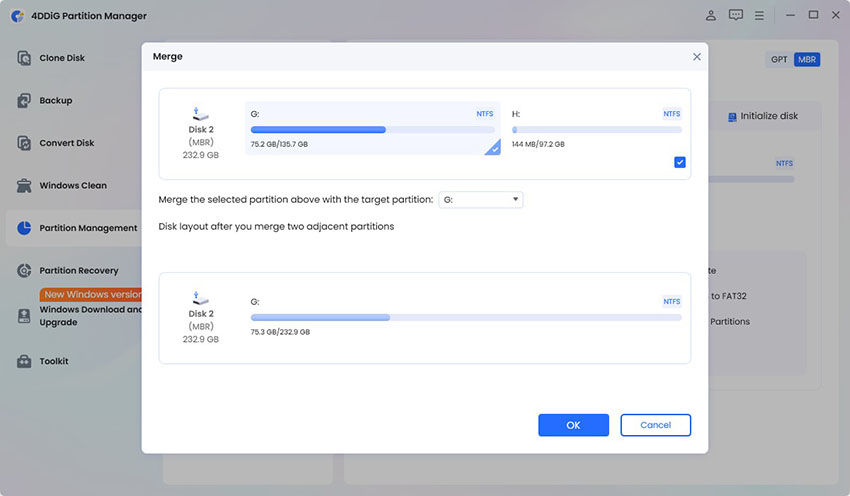
Task: Click the Backup sidebar icon
Action: coord(24,100)
